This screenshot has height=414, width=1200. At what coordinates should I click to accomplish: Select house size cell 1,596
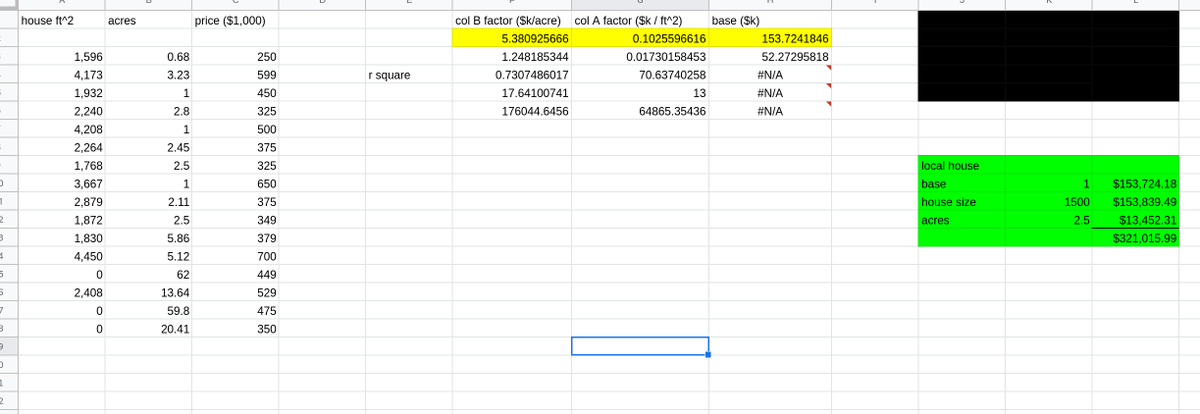61,57
